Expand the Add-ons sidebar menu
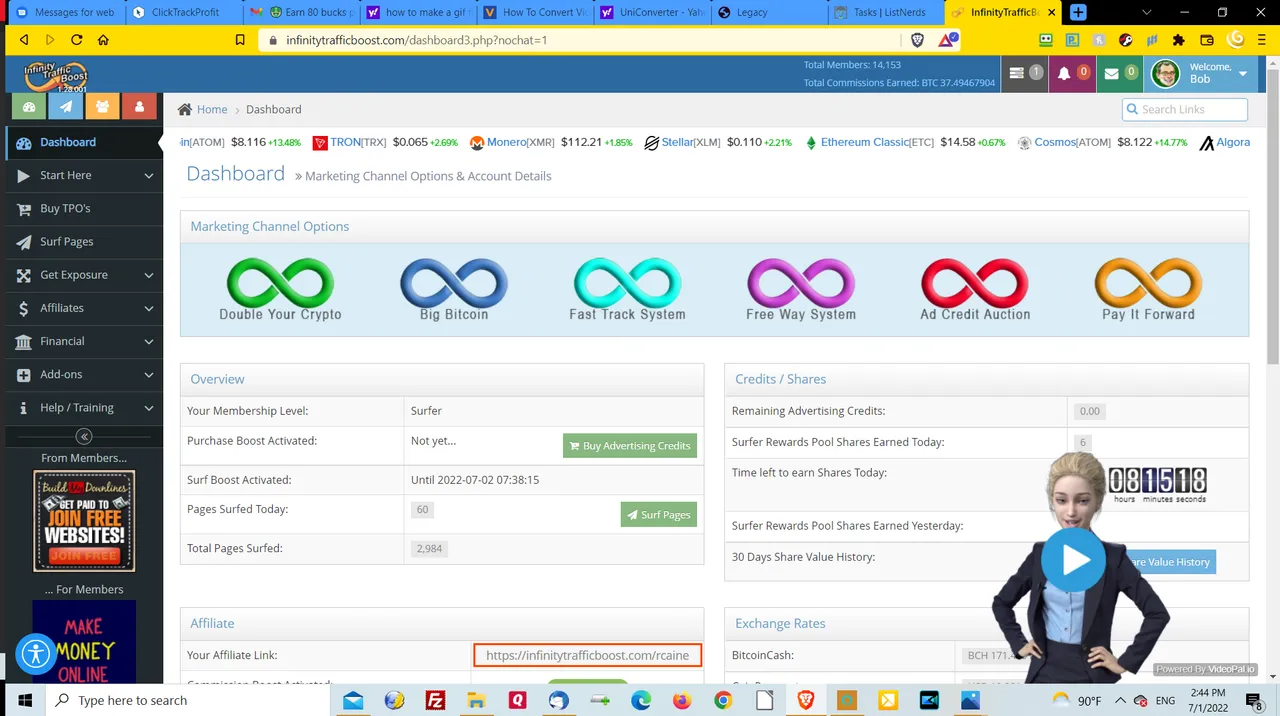Screen dimensions: 1280x716 tap(84, 374)
